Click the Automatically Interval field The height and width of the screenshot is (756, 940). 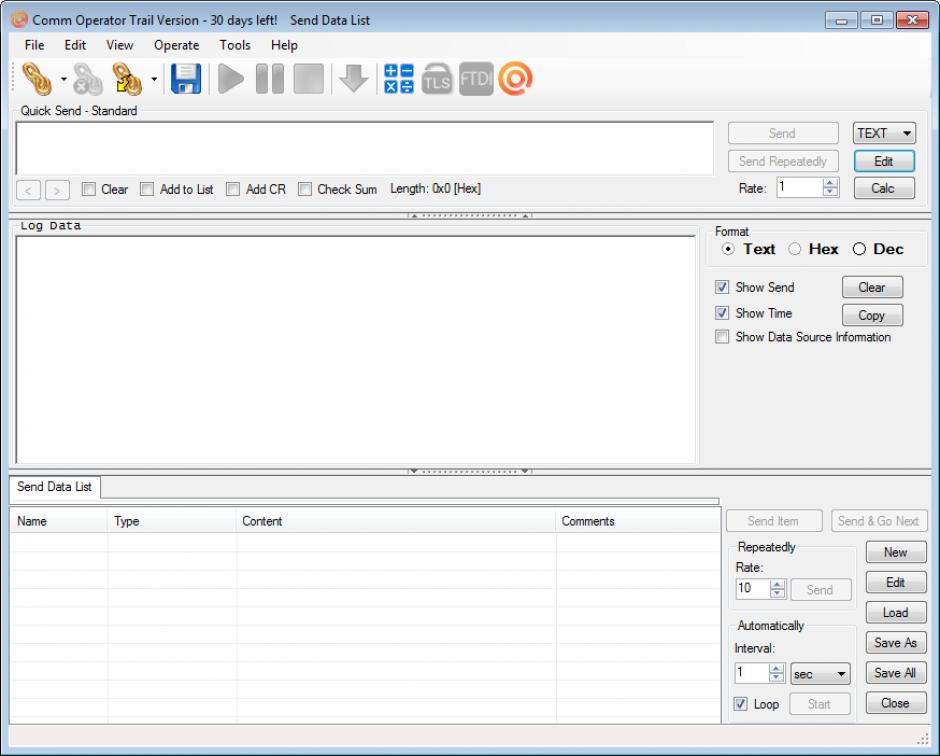(x=752, y=672)
